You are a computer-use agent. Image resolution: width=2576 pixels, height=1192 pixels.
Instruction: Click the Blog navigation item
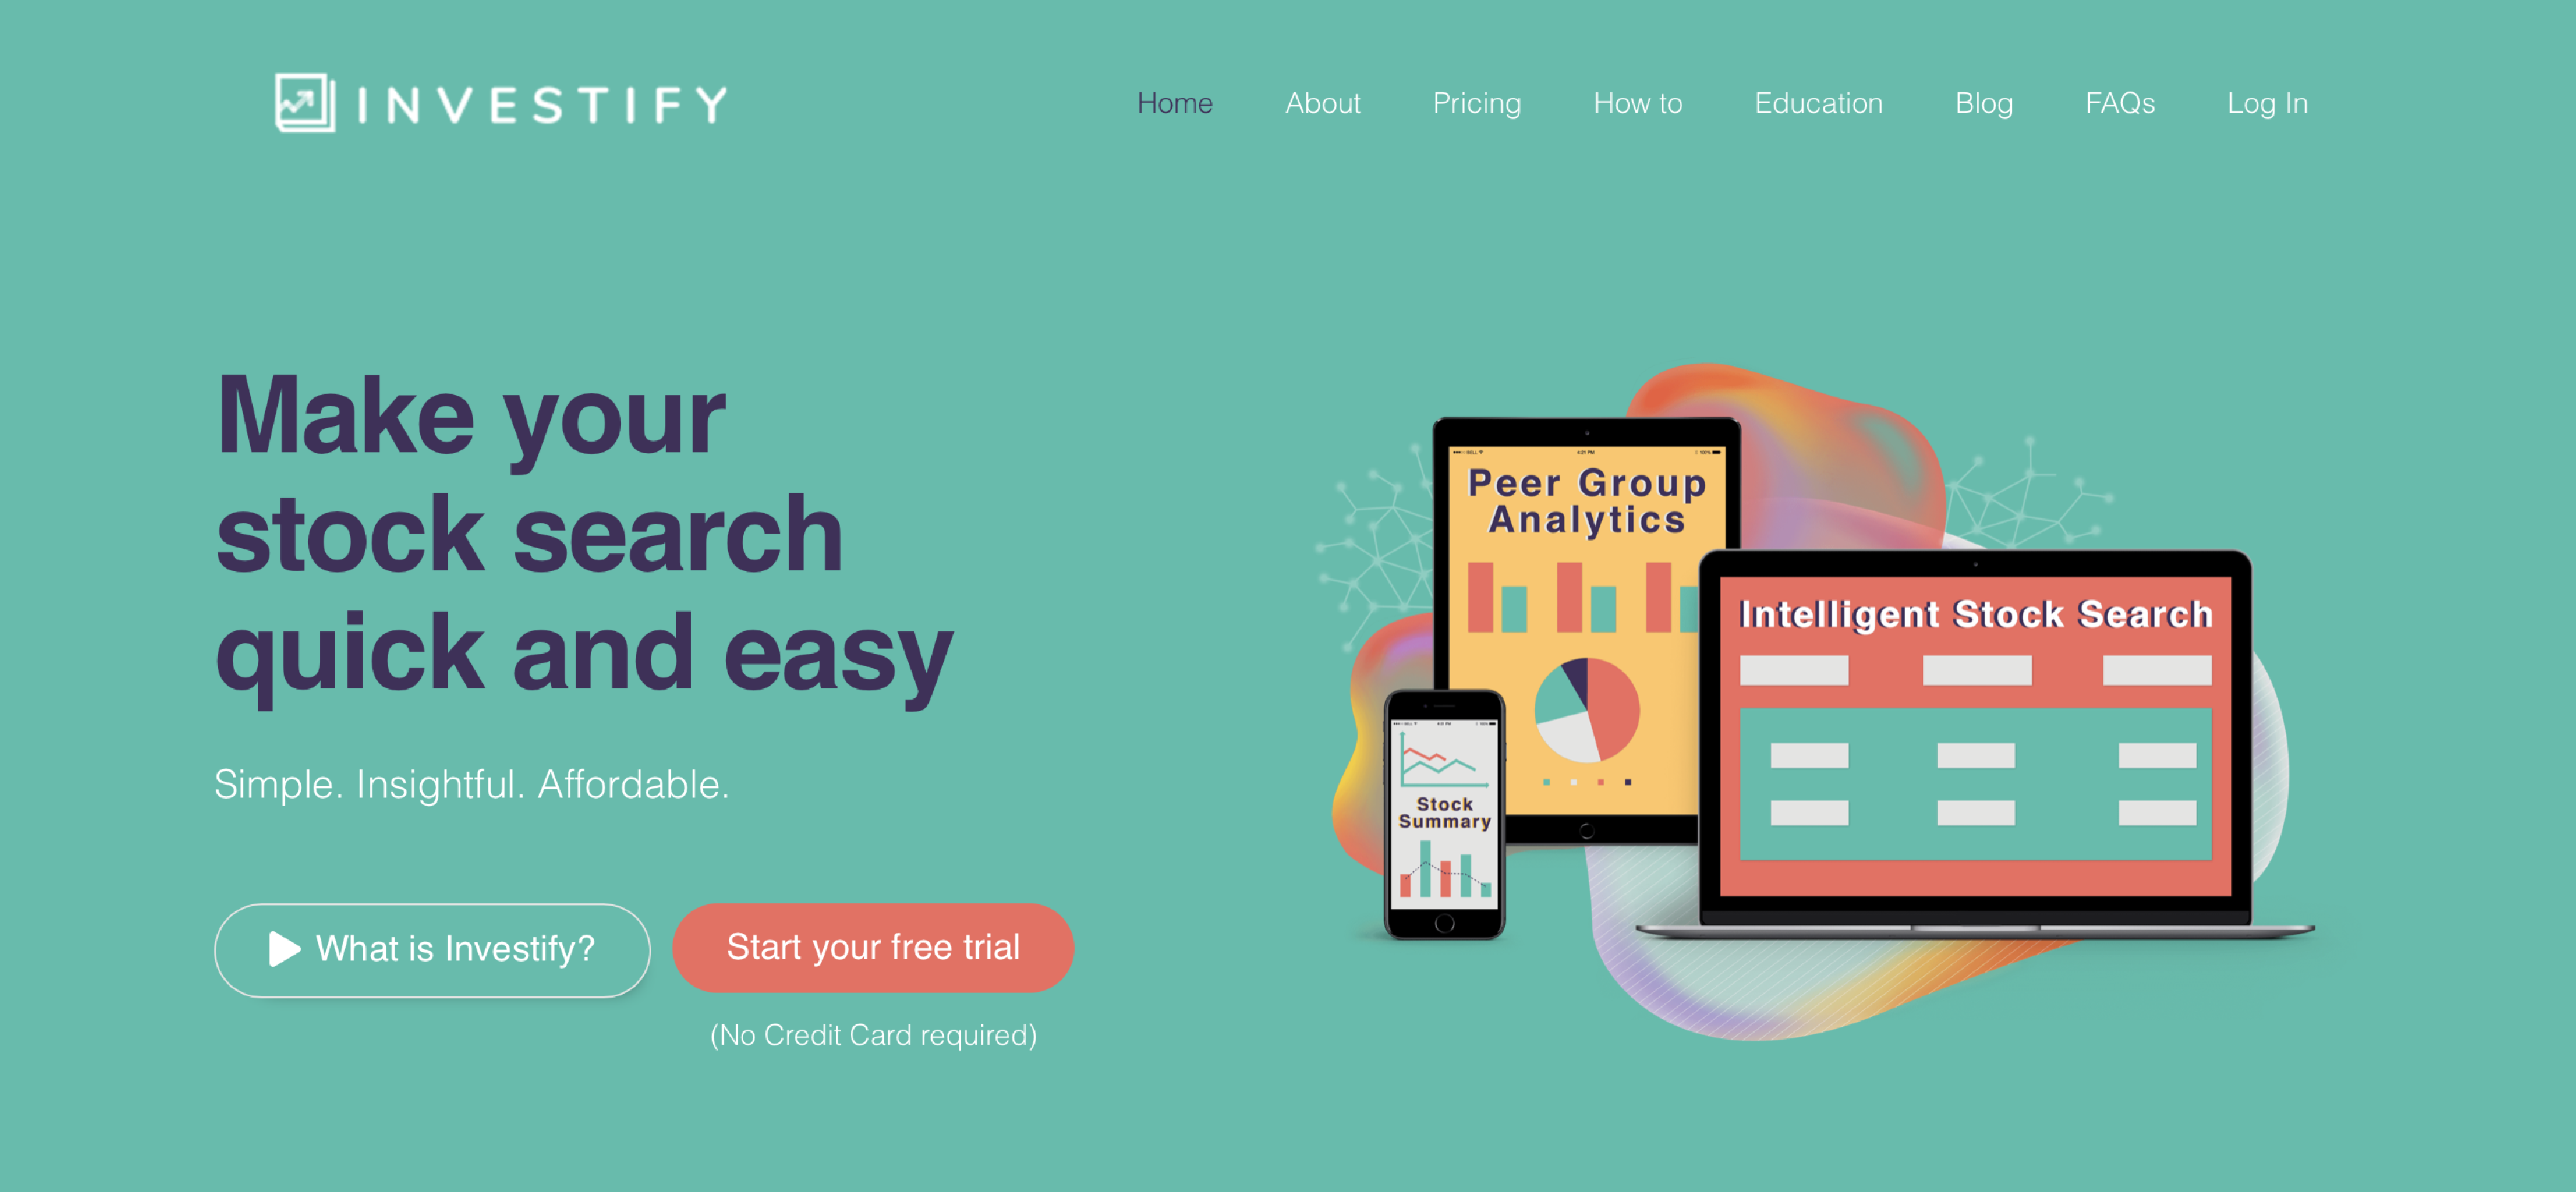click(x=1971, y=104)
